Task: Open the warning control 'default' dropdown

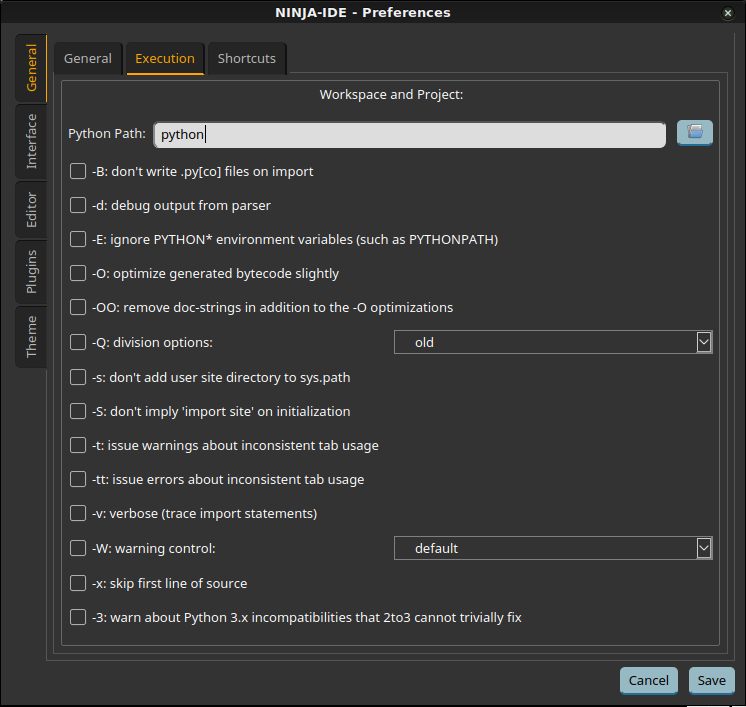Action: click(x=553, y=548)
